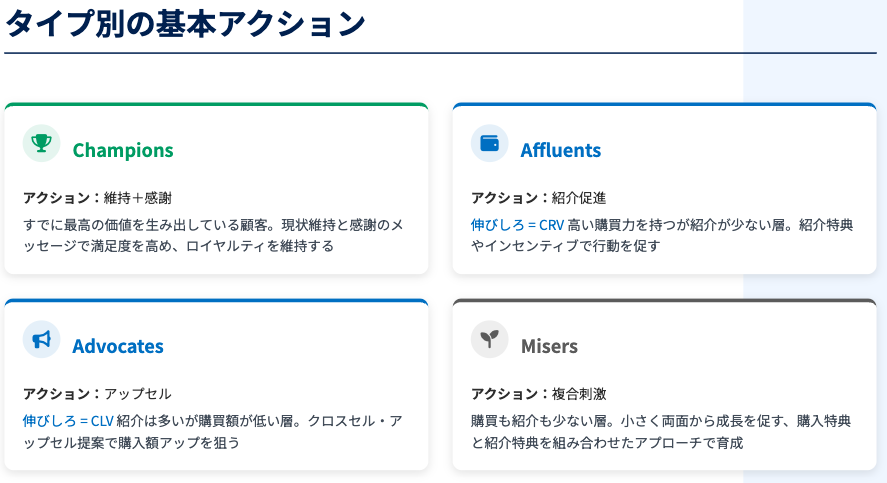
Task: Click the Misers seedling icon
Action: (490, 340)
